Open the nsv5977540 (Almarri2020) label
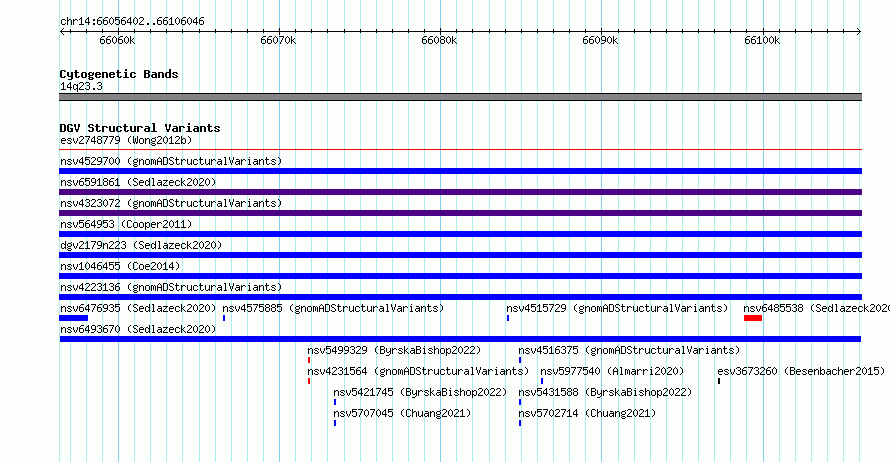Screen dimensions: 890x462 (612, 371)
